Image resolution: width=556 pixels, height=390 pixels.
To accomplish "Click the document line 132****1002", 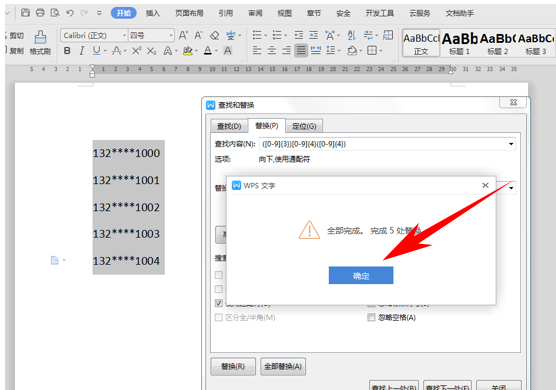I will (126, 207).
